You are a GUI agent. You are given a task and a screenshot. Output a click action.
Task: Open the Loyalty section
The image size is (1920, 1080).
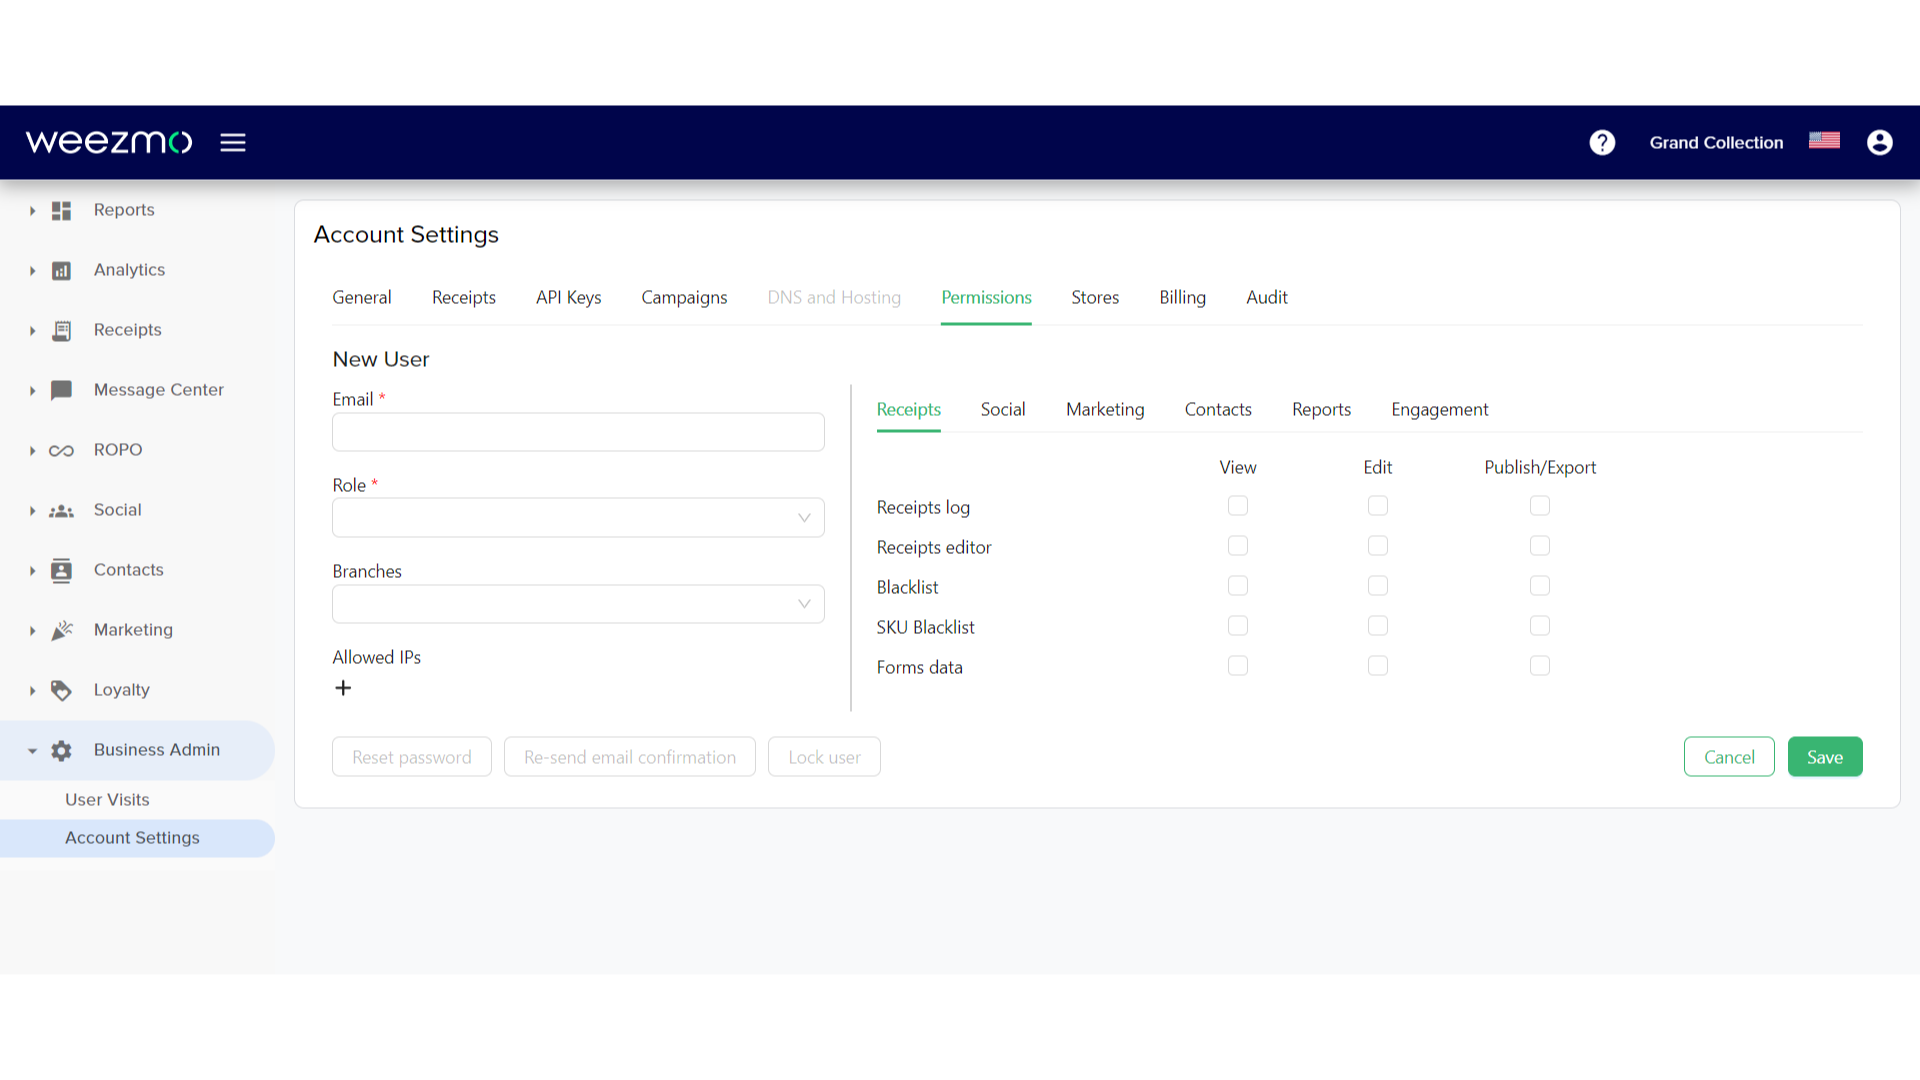coord(121,688)
